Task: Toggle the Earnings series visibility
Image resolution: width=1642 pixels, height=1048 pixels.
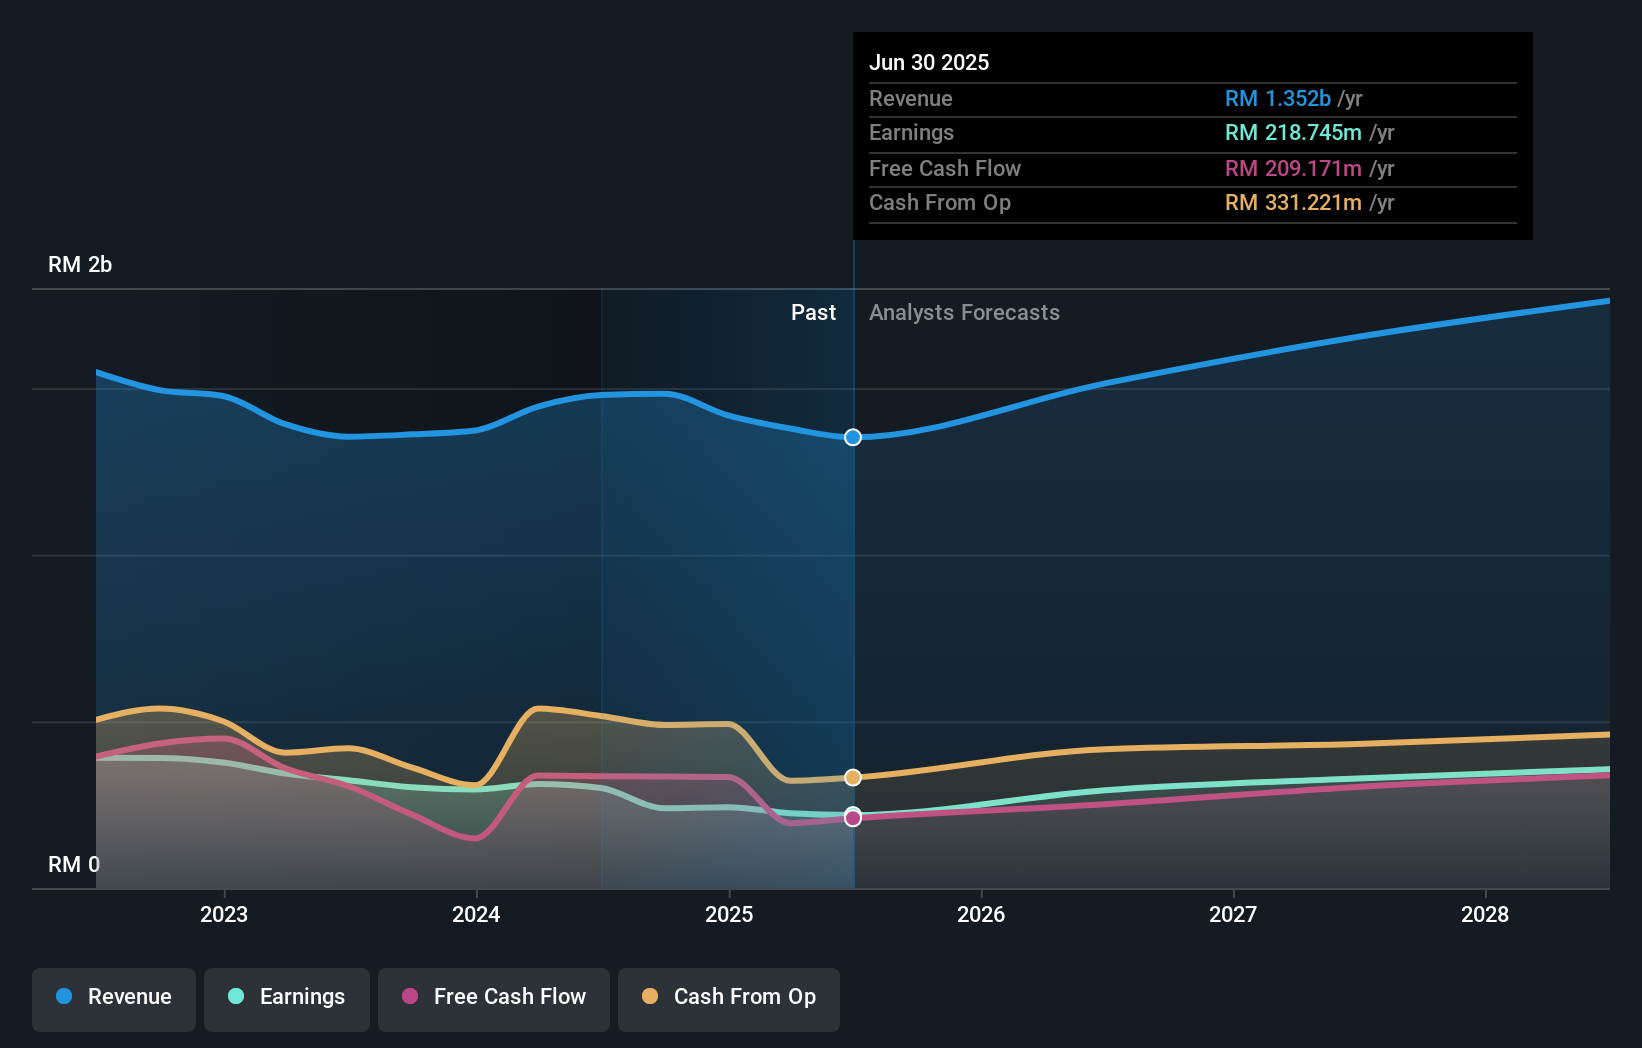Action: tap(286, 997)
